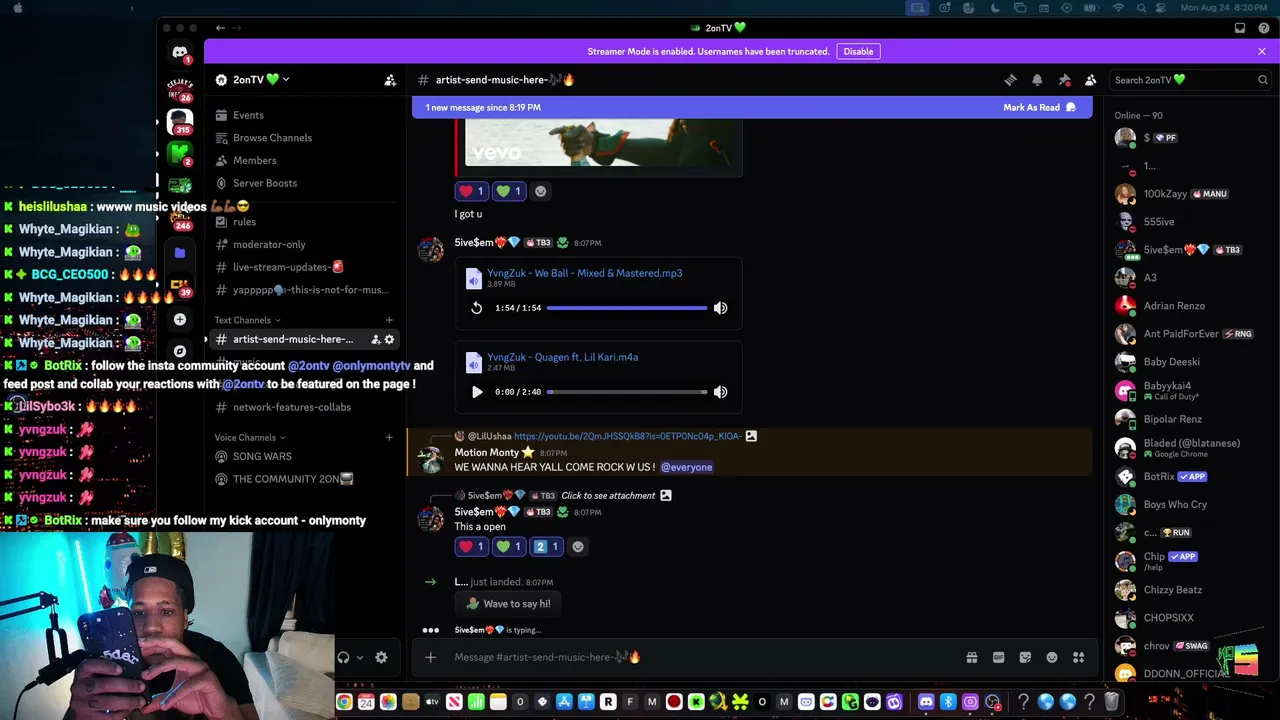Disable Streamer Mode from the banner
The height and width of the screenshot is (720, 1280).
point(858,51)
